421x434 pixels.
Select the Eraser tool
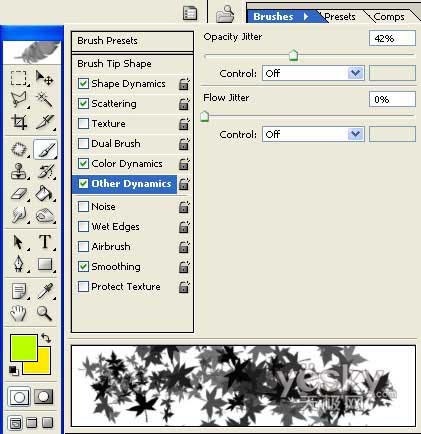[x=19, y=194]
